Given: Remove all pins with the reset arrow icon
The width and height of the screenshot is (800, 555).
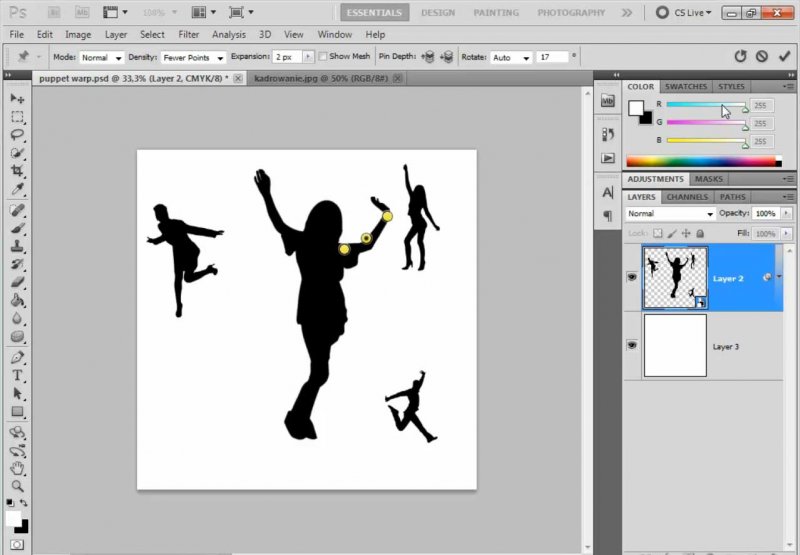Looking at the screenshot, I should click(740, 57).
